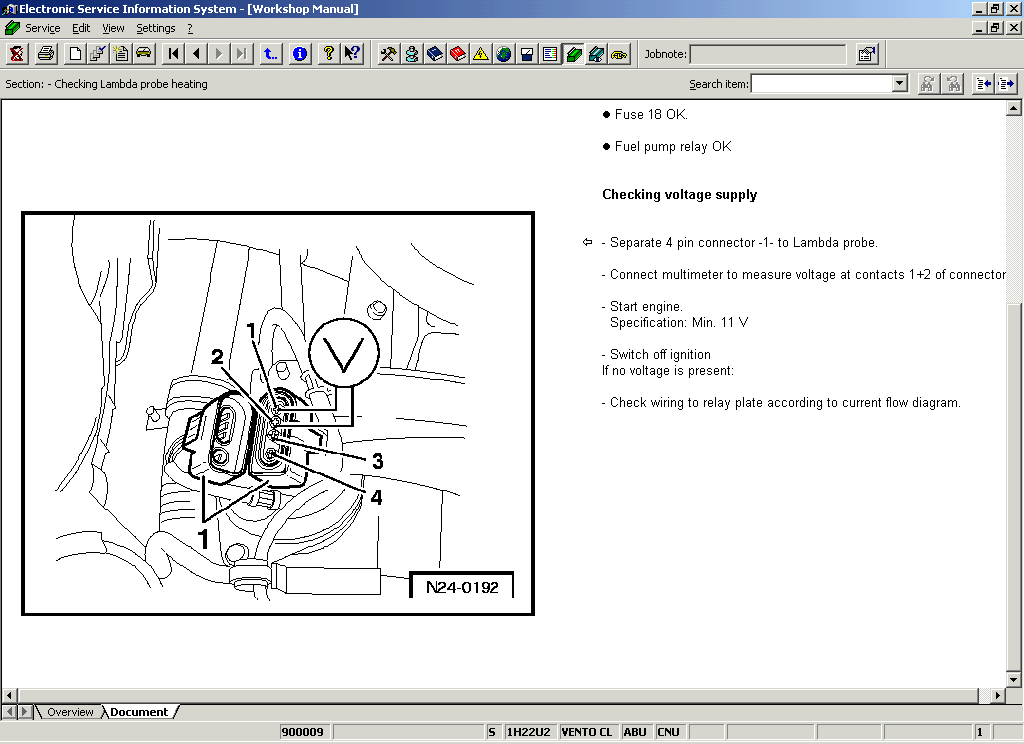The width and height of the screenshot is (1024, 744).
Task: Toggle the green book view button
Action: 574,54
